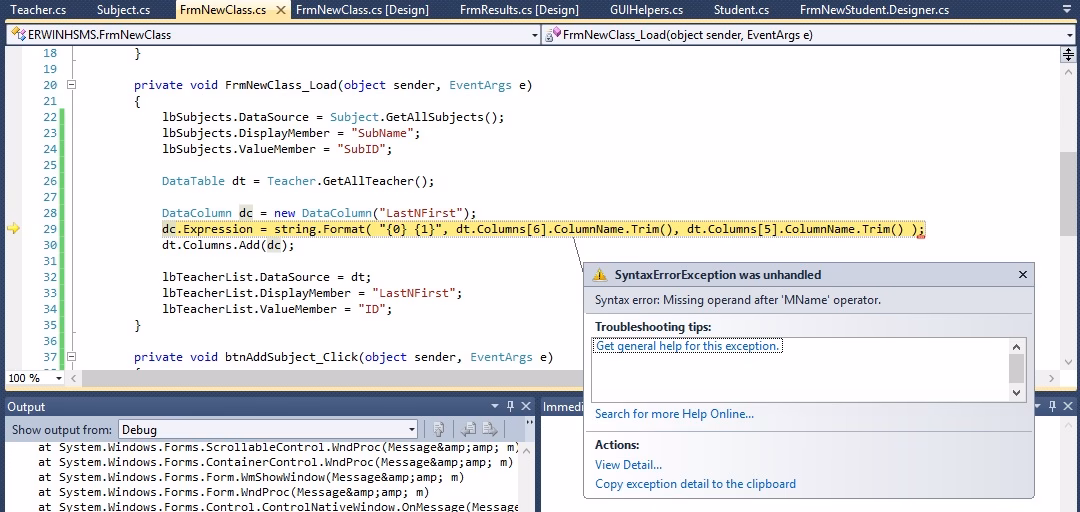Click the method icon beside FrmNewClass_Load dropdown
This screenshot has height=512, width=1080.
(x=553, y=35)
